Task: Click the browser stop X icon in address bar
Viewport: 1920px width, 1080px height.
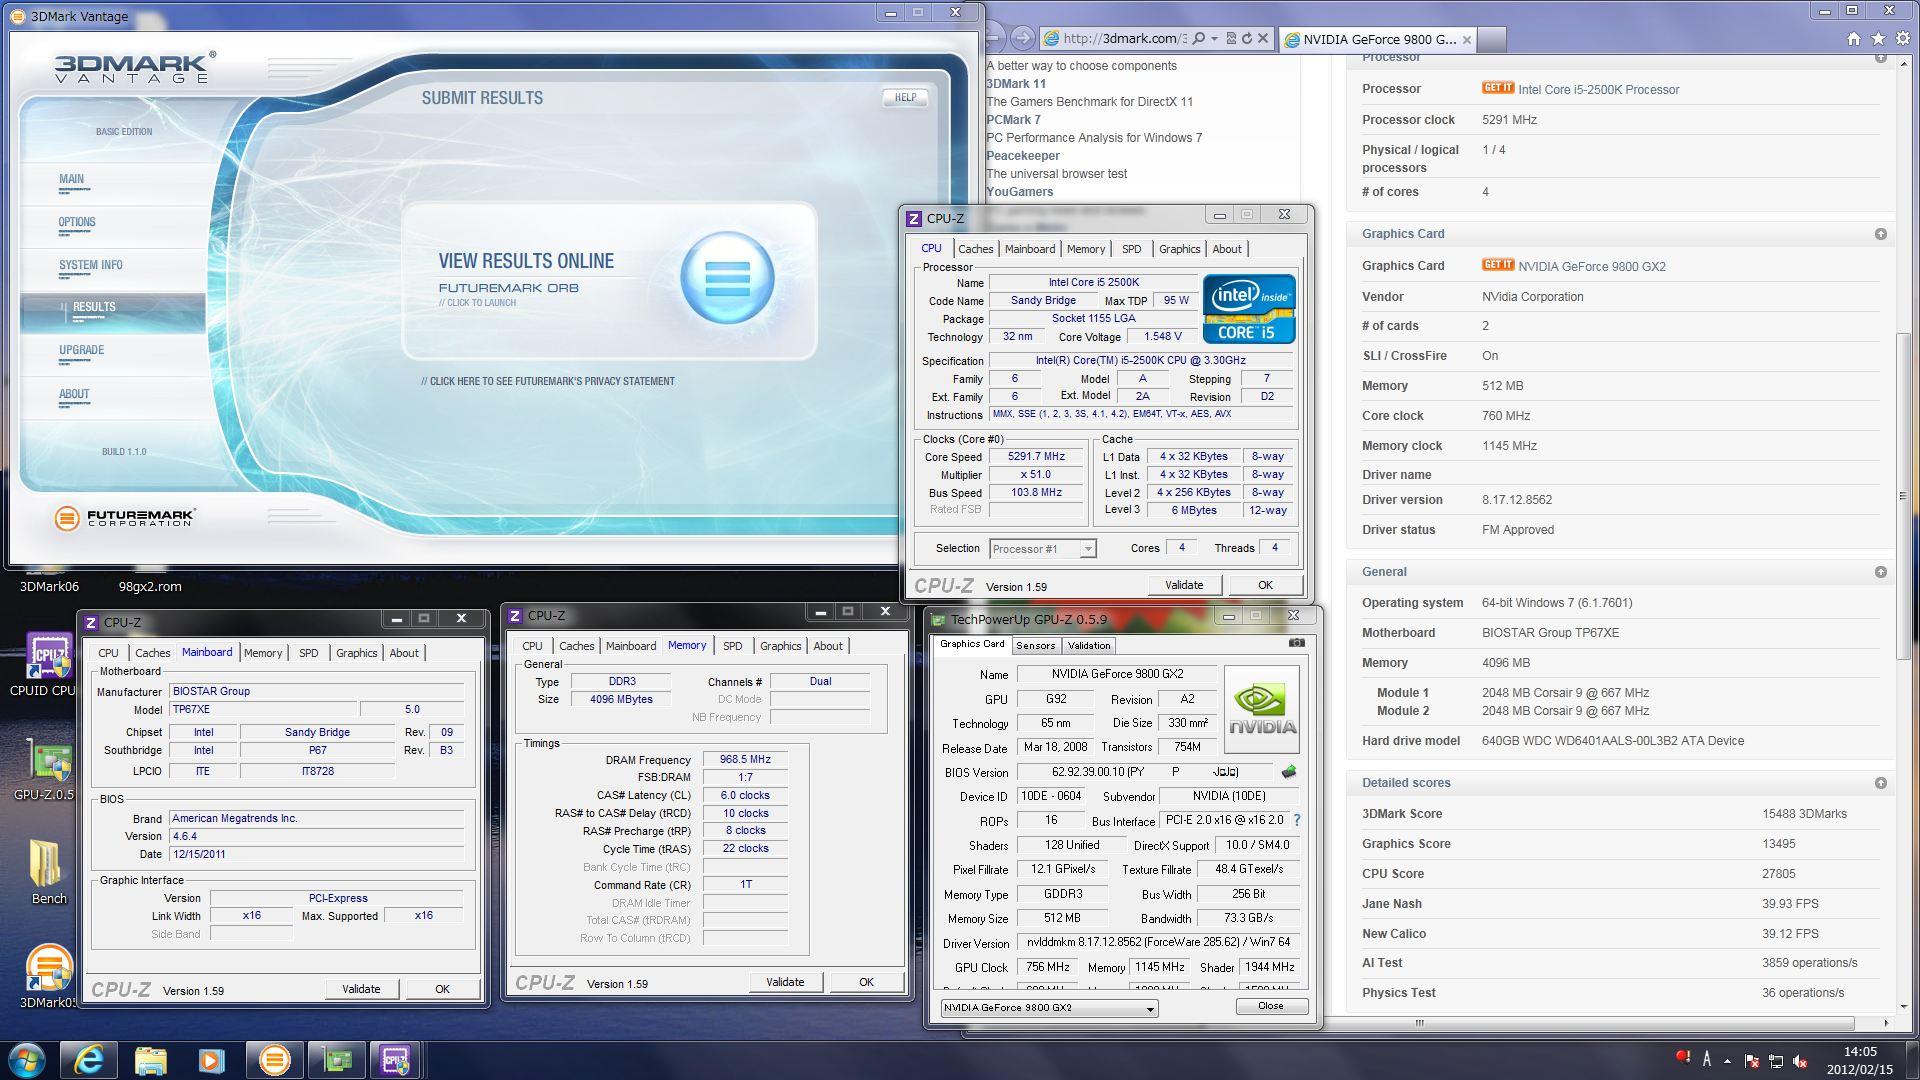Action: tap(1263, 39)
